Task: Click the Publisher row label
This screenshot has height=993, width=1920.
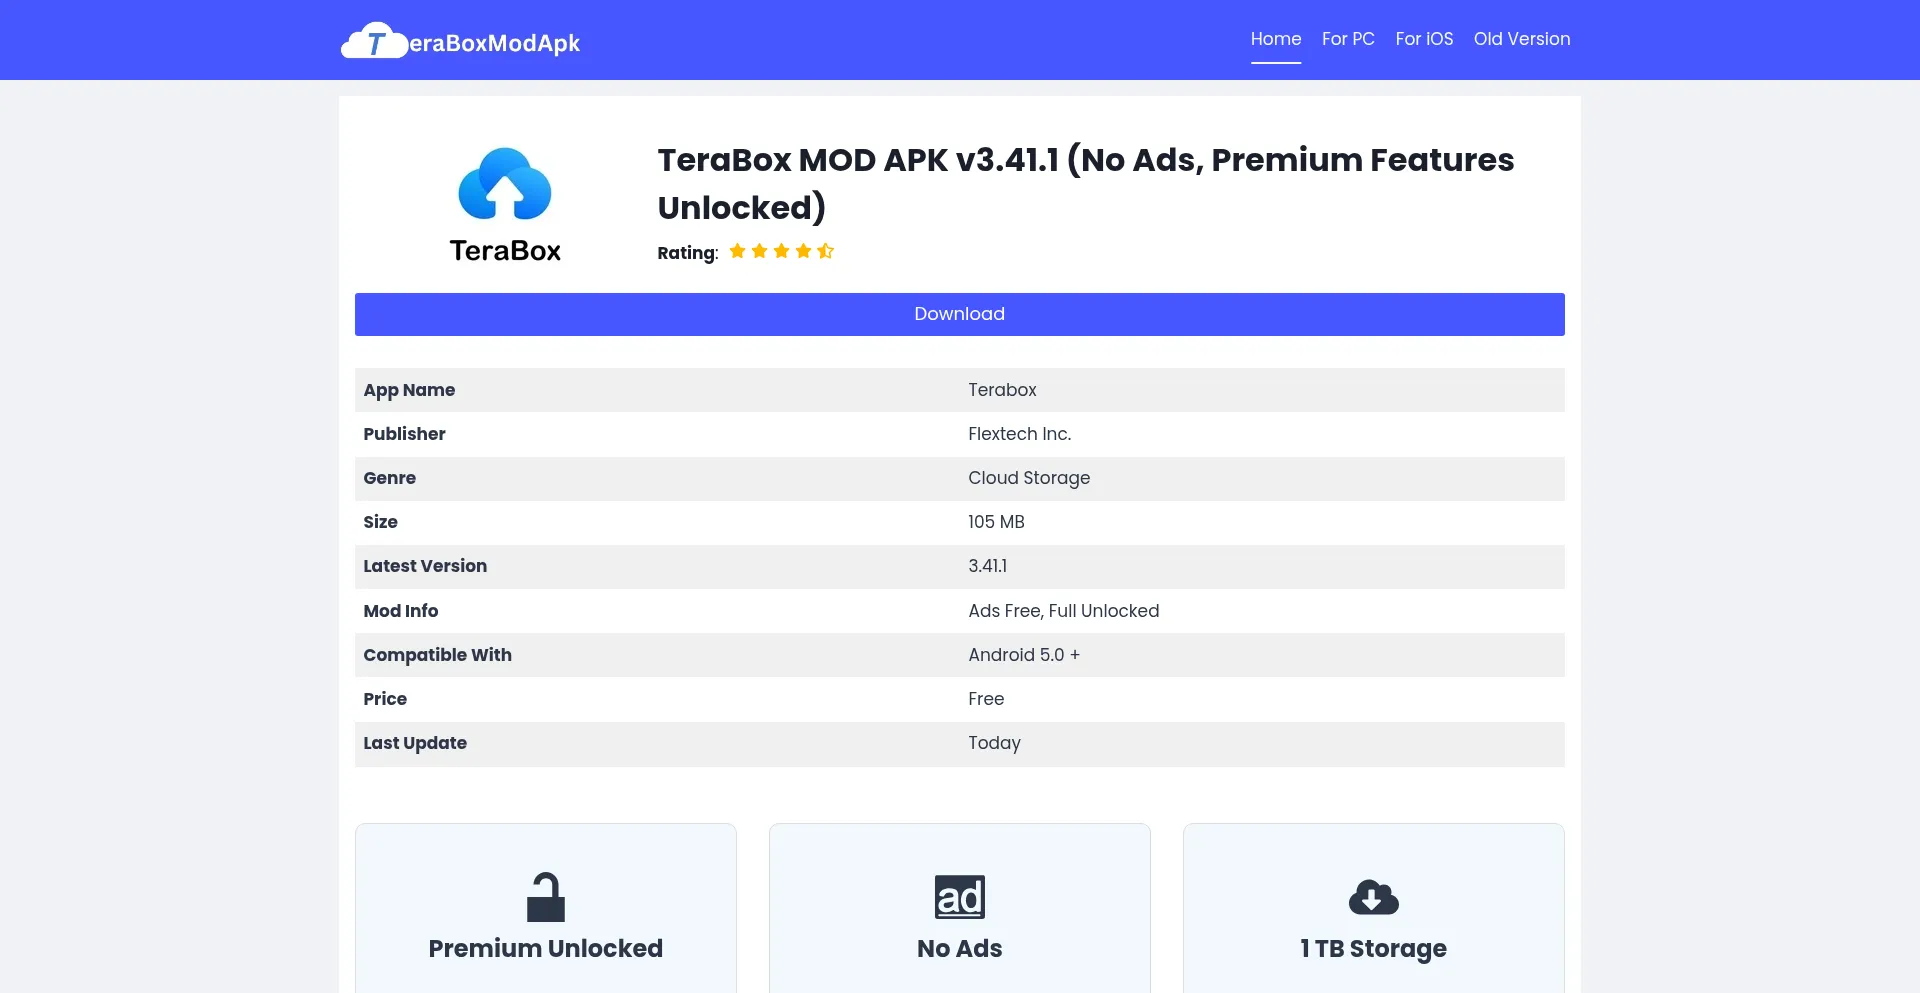Action: (404, 434)
